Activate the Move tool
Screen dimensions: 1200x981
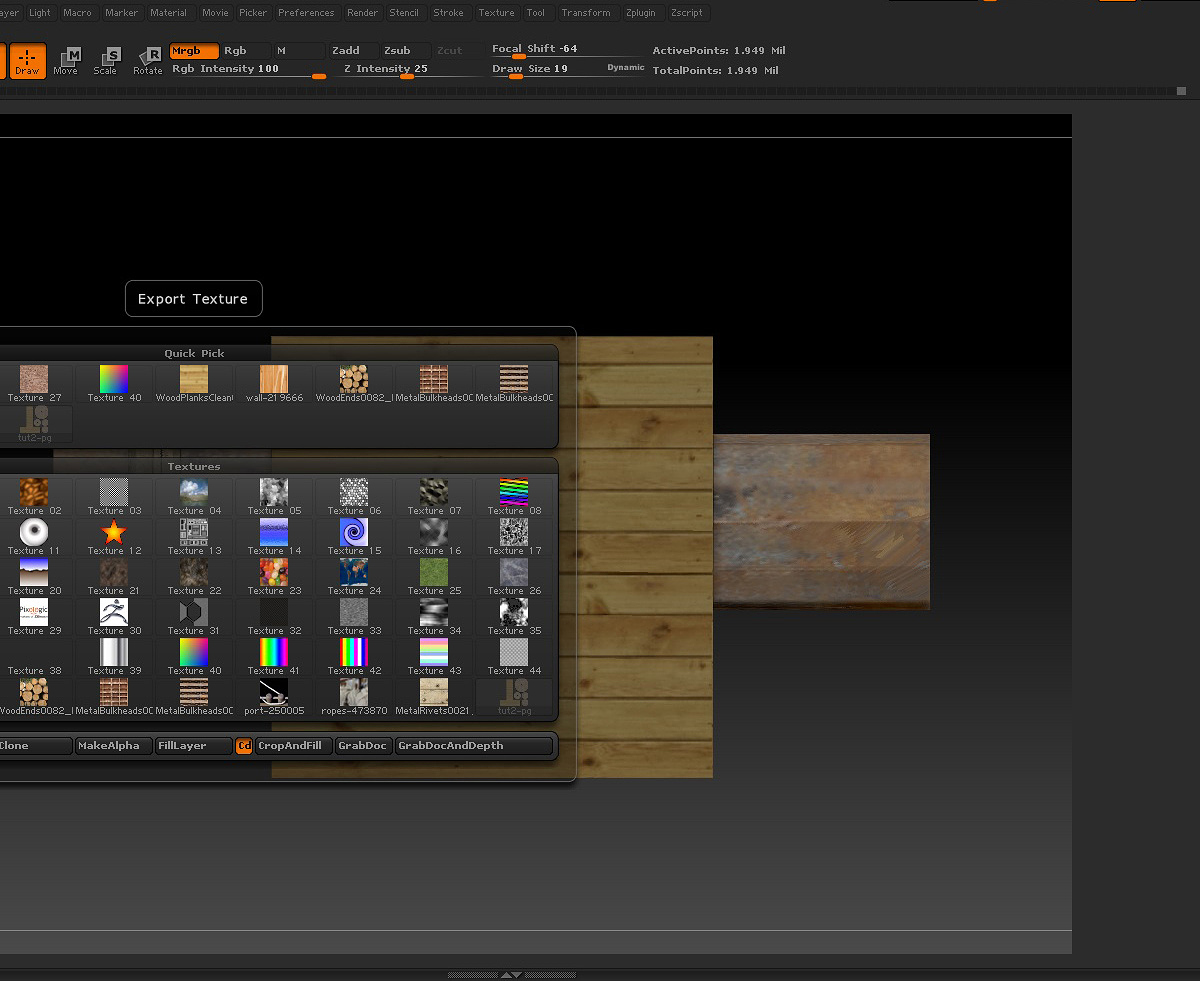pyautogui.click(x=66, y=61)
